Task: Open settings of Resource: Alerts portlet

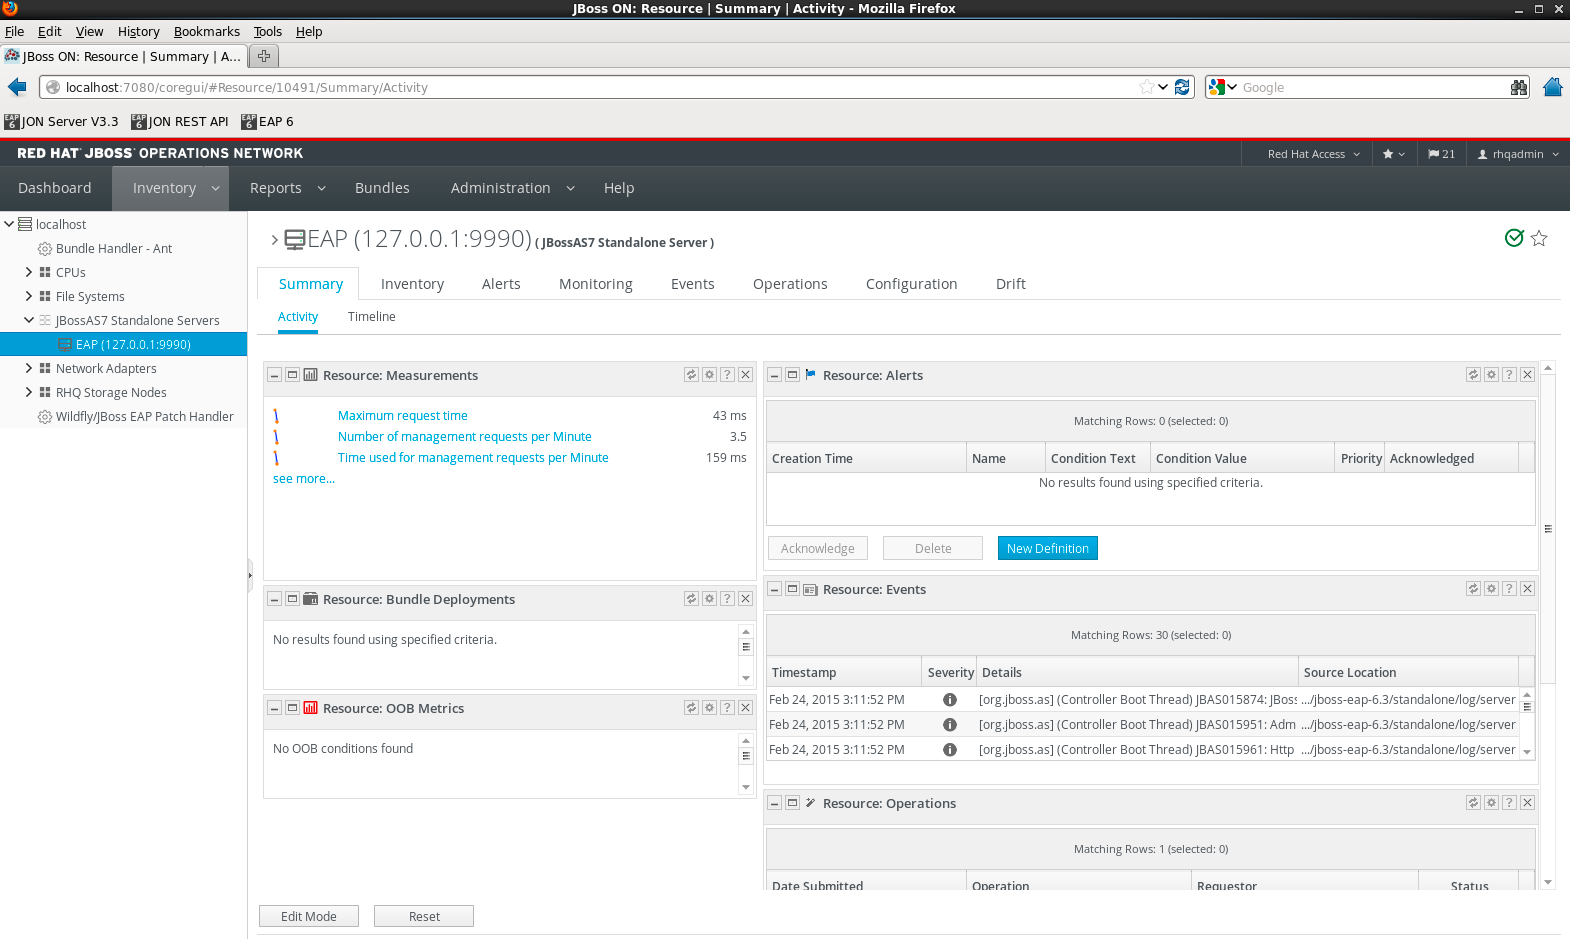Action: pyautogui.click(x=1491, y=375)
